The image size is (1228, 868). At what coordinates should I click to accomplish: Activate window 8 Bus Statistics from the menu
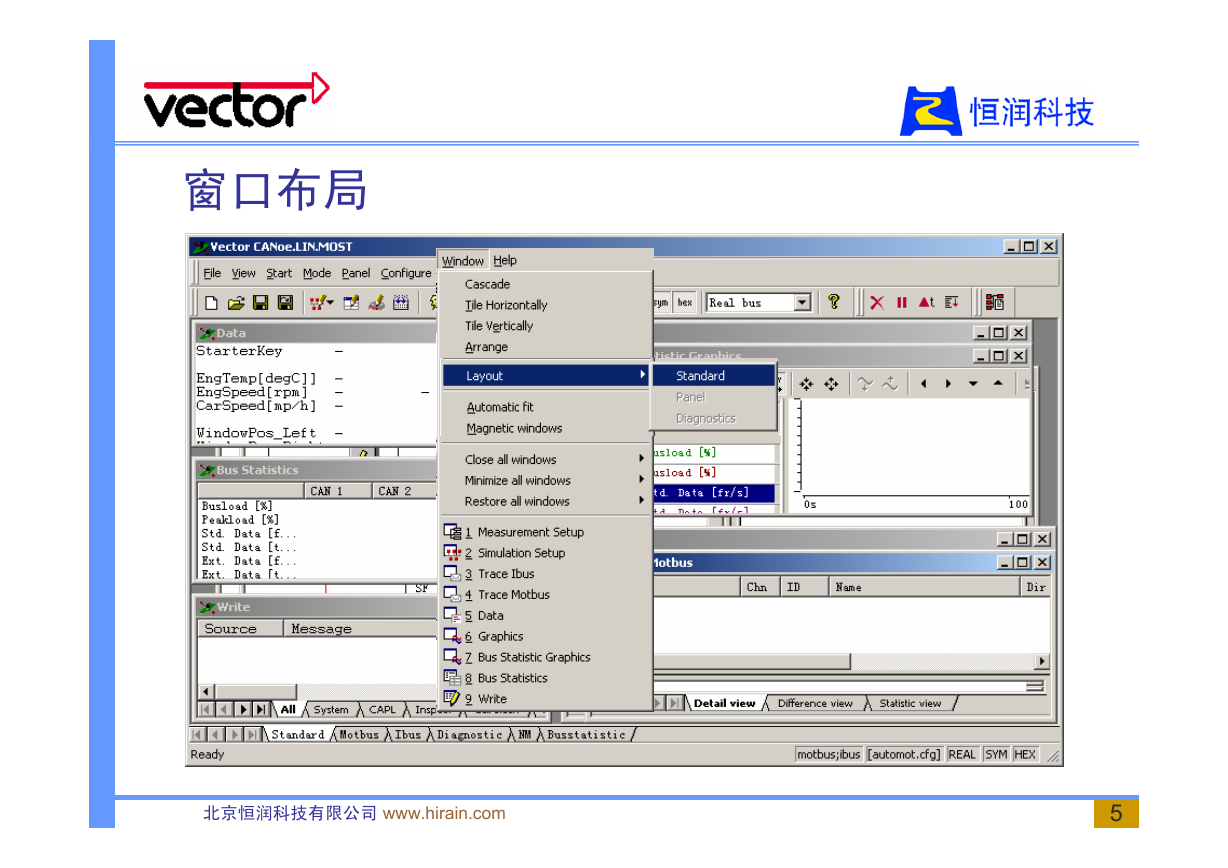click(x=547, y=678)
